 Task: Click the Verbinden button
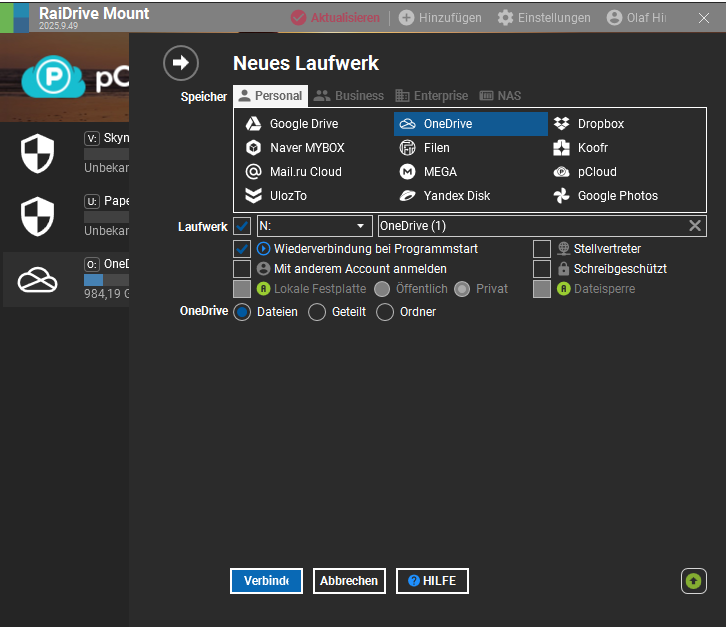coord(266,581)
